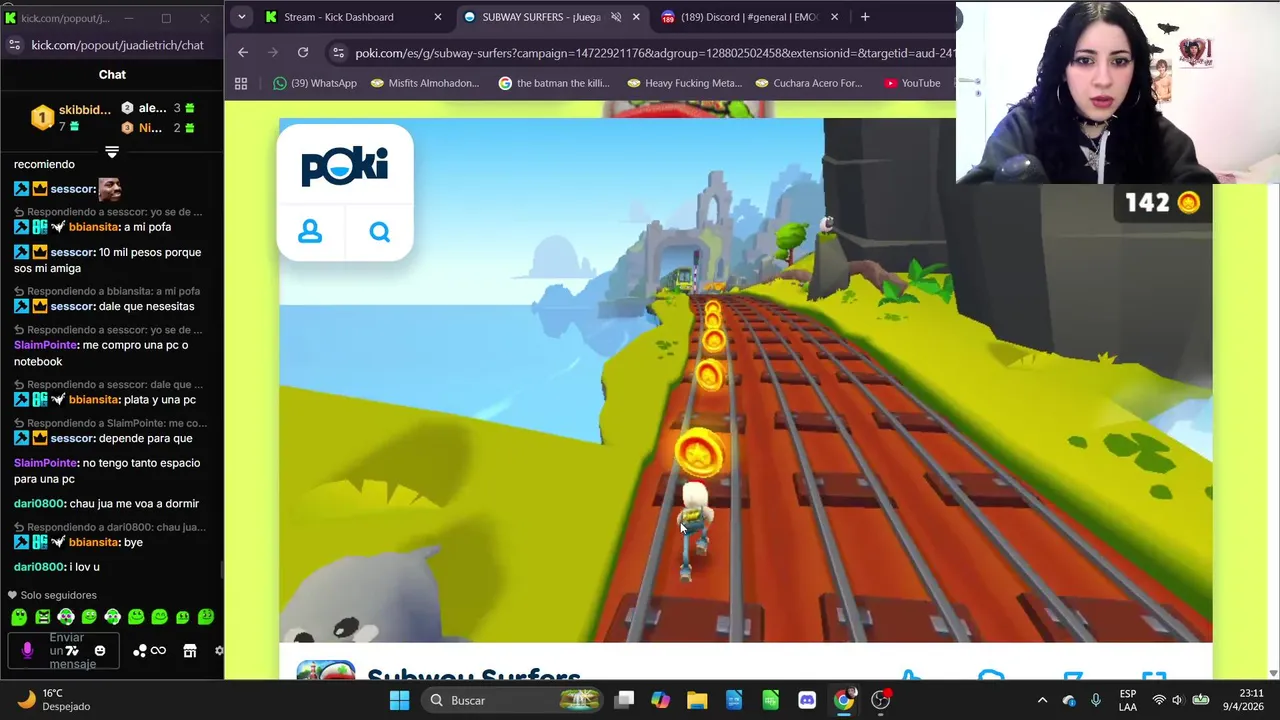Show hidden system tray icons

pyautogui.click(x=1042, y=700)
